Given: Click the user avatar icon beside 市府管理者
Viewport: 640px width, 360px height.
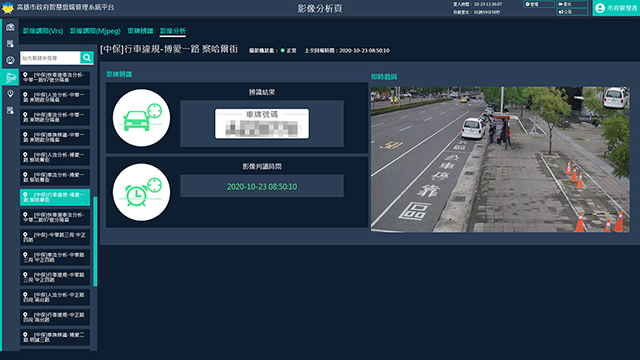Looking at the screenshot, I should click(x=600, y=8).
